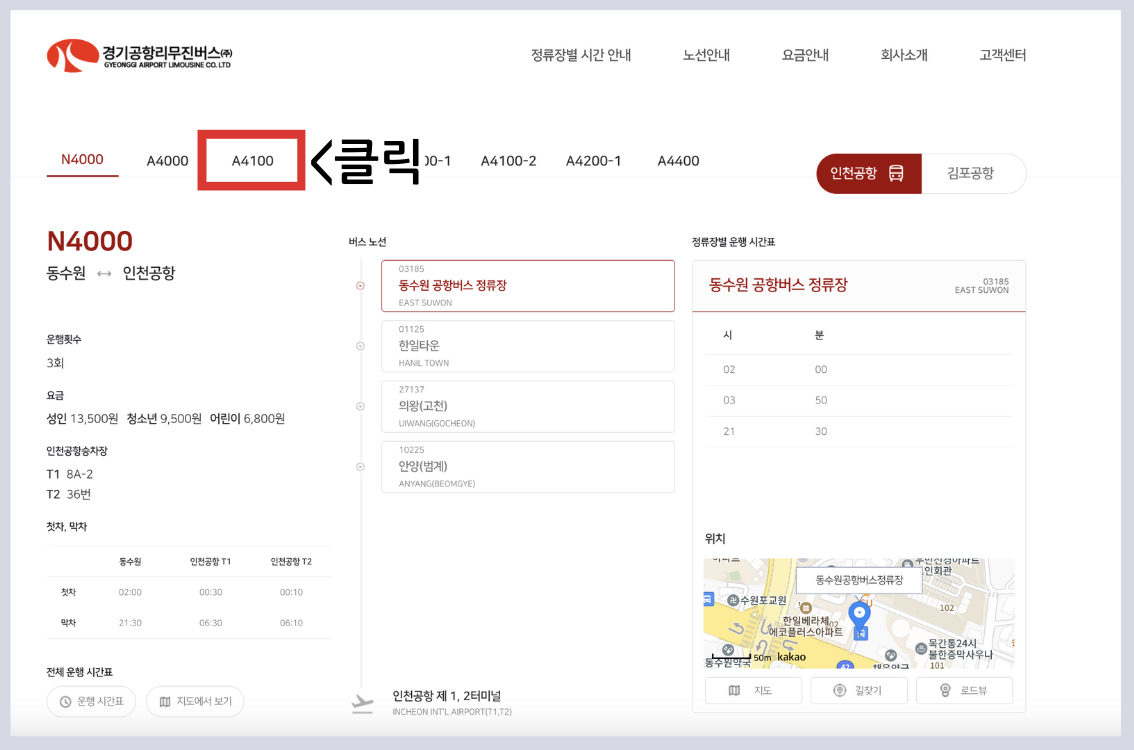1134x750 pixels.
Task: Click the clock icon on 운행 시간표
Action: (x=65, y=701)
